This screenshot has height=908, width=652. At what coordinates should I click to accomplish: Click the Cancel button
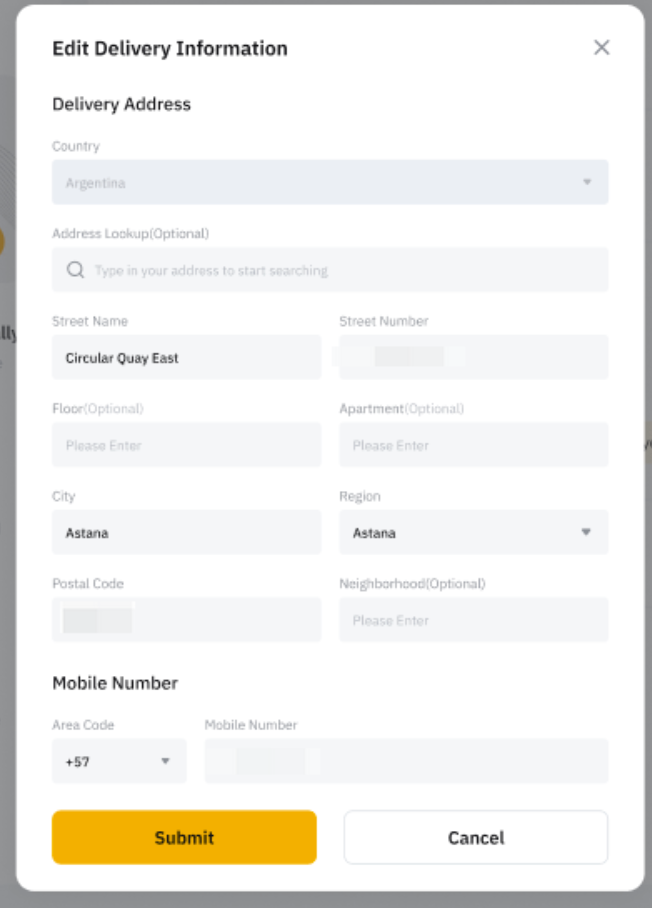(476, 837)
